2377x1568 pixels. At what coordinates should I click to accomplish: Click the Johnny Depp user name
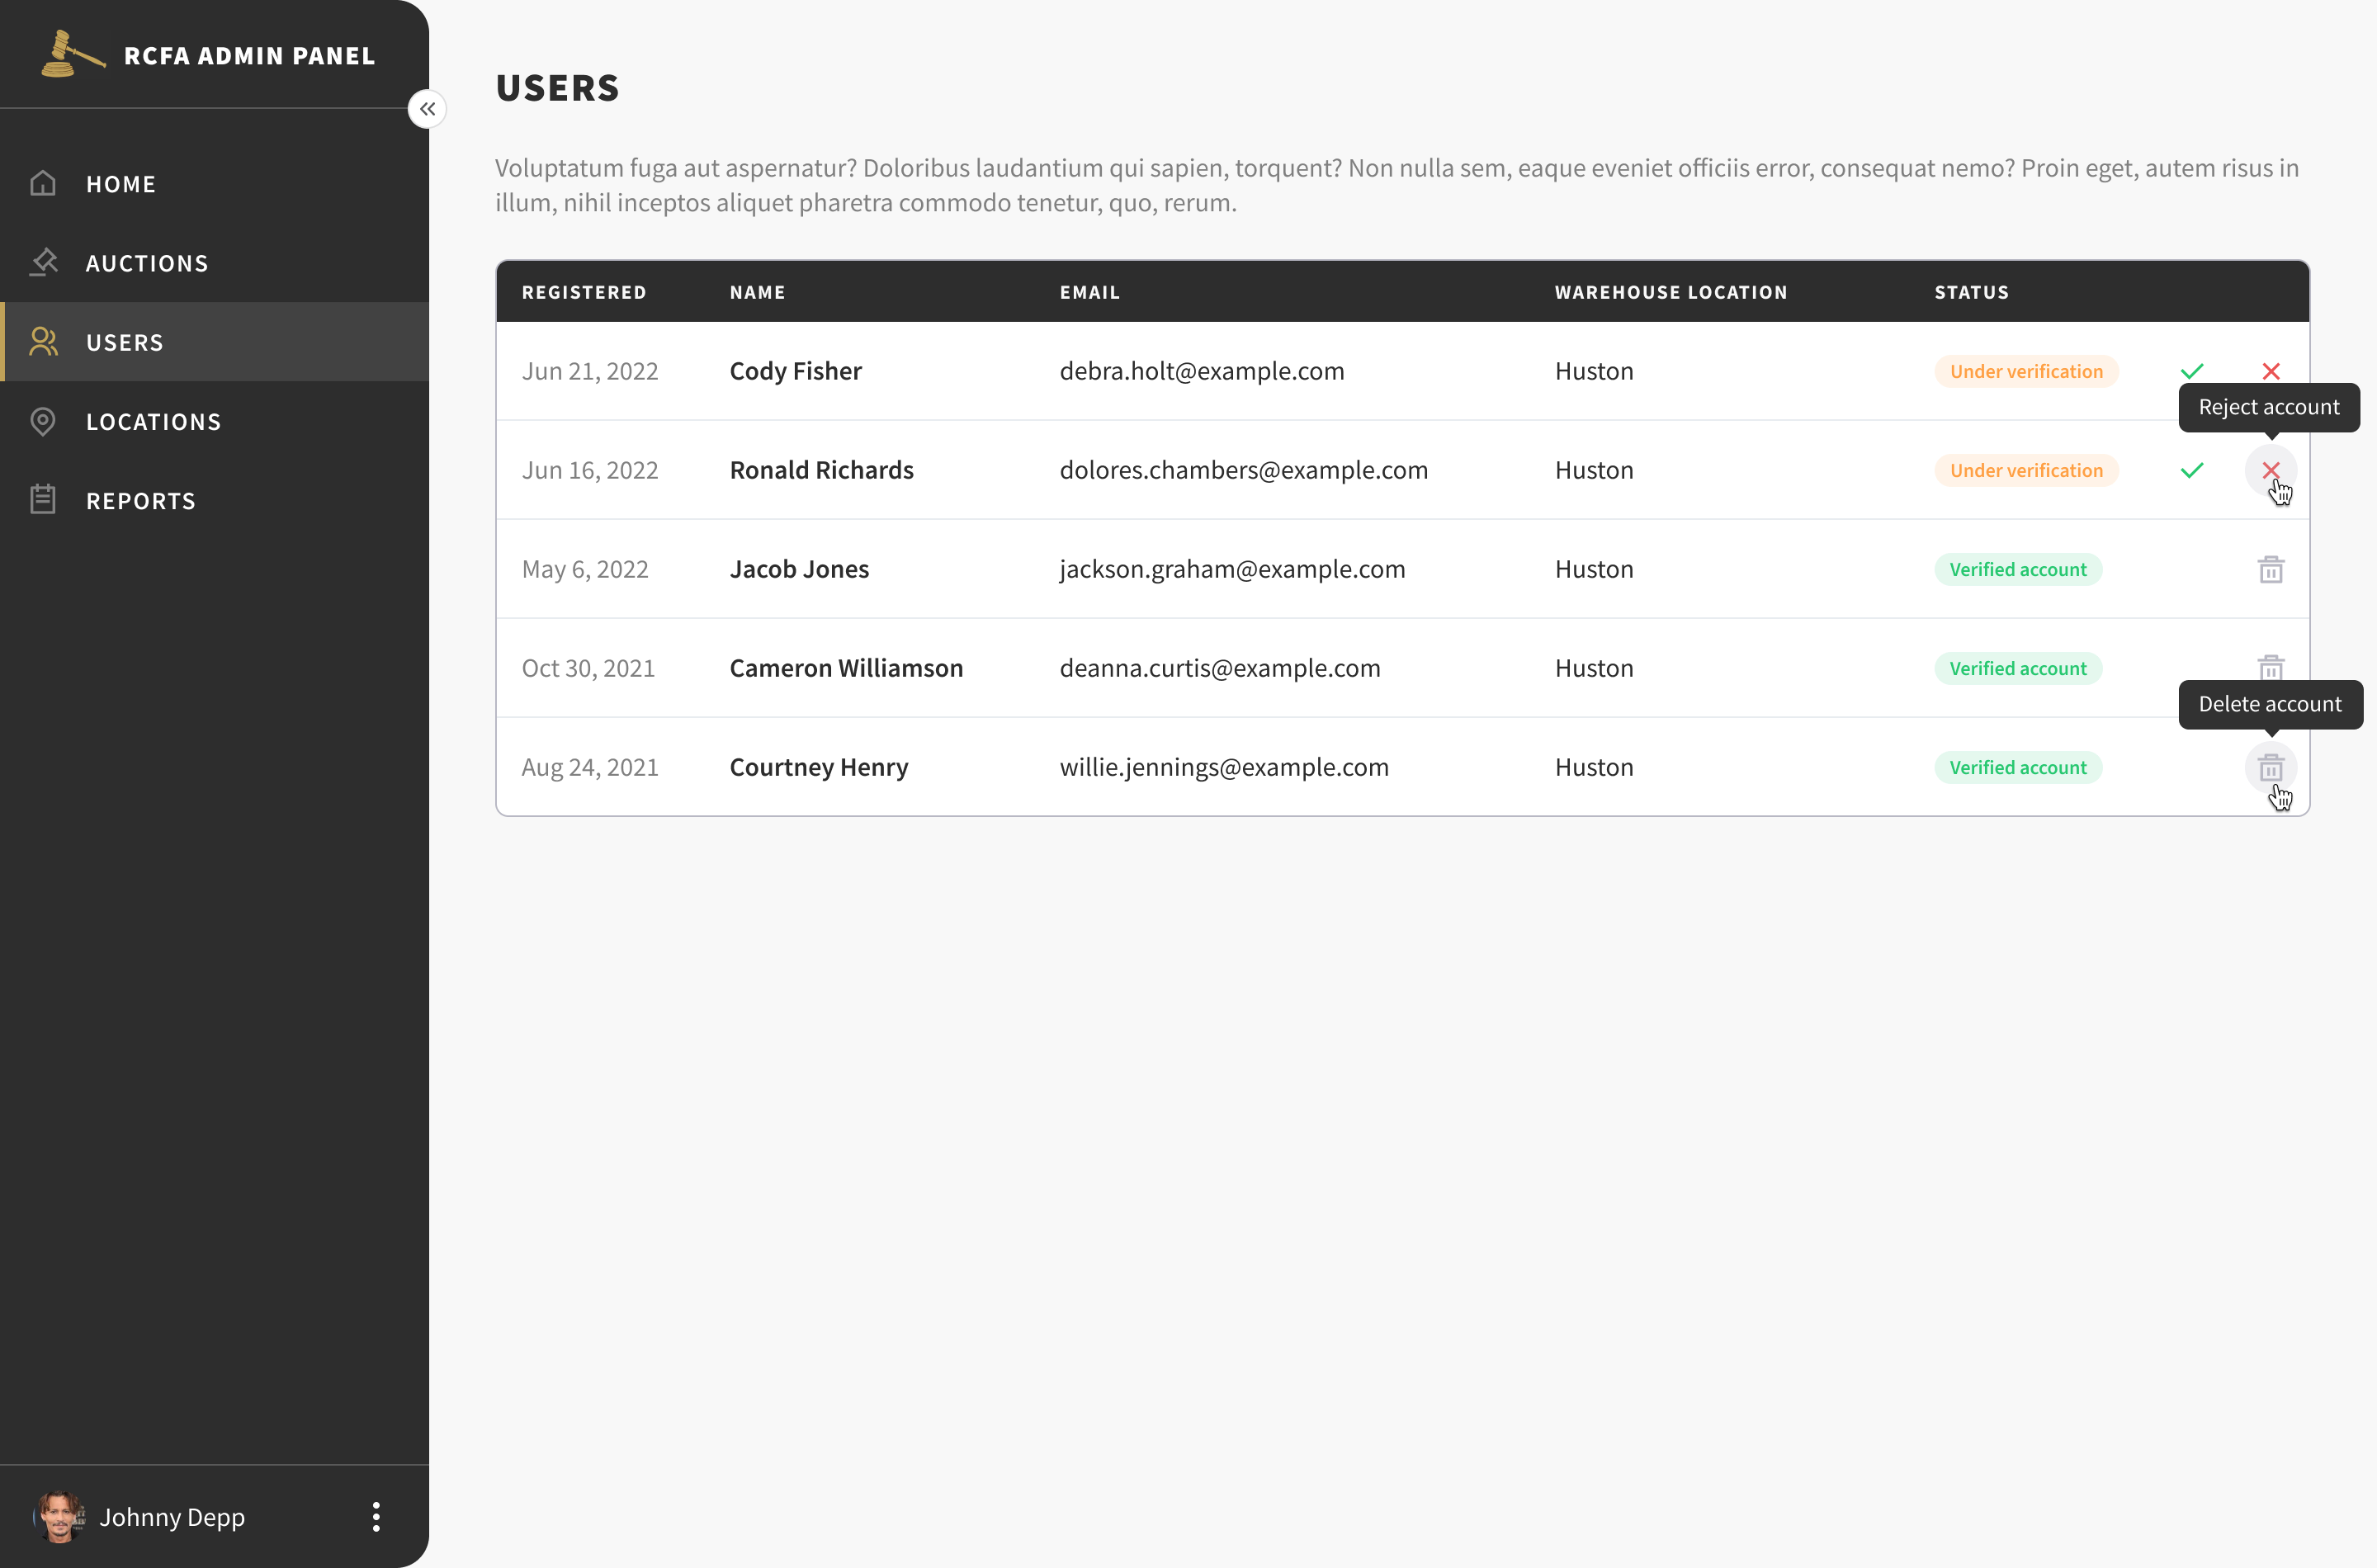(x=172, y=1517)
